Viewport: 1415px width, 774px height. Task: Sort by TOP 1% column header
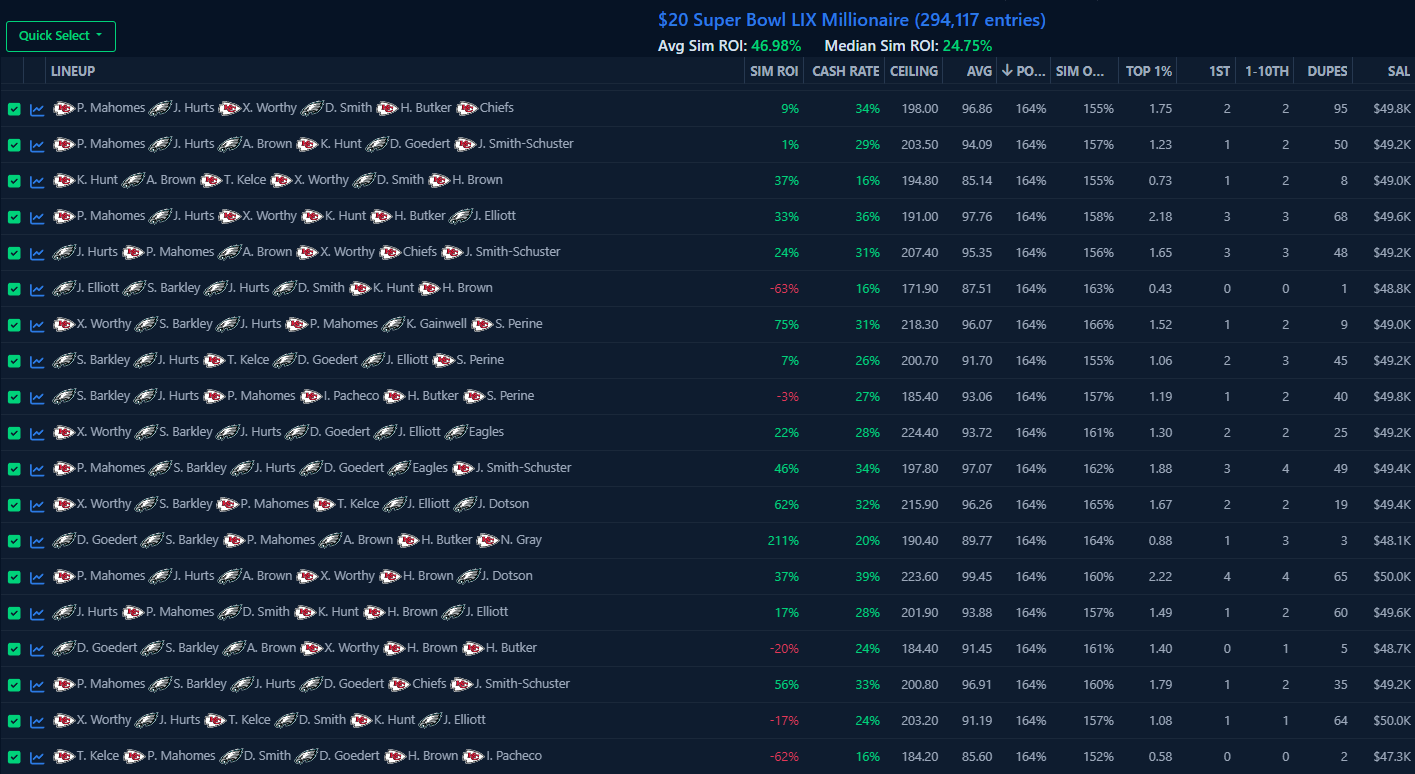(x=1149, y=71)
